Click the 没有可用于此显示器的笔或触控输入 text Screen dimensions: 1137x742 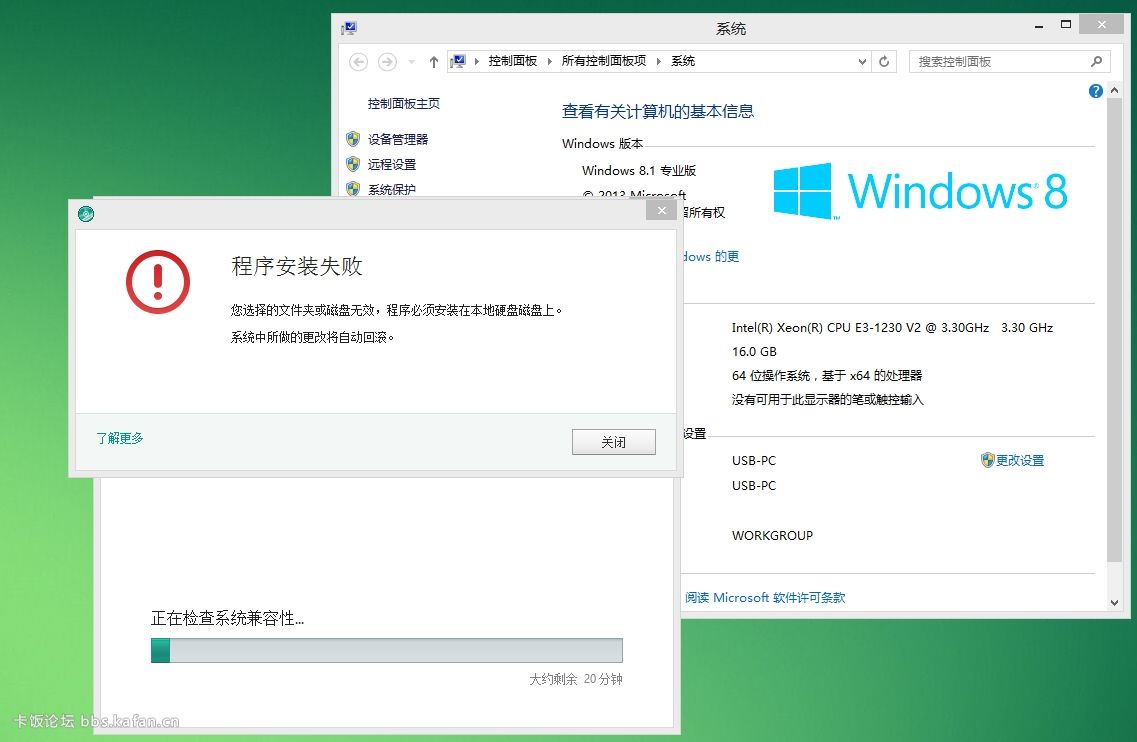pos(827,400)
